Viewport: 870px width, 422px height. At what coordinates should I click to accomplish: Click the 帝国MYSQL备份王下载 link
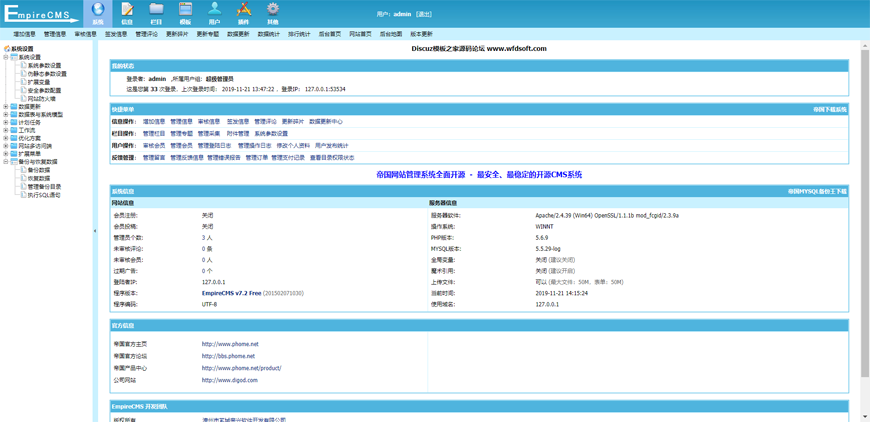pos(818,191)
